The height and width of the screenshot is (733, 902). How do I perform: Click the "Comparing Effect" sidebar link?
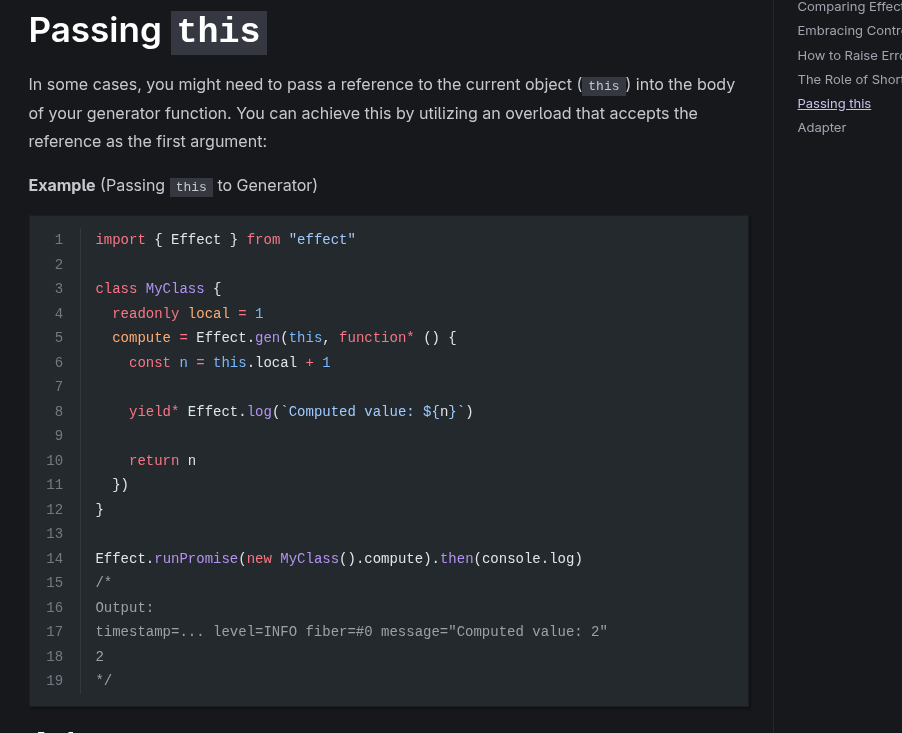click(x=849, y=8)
